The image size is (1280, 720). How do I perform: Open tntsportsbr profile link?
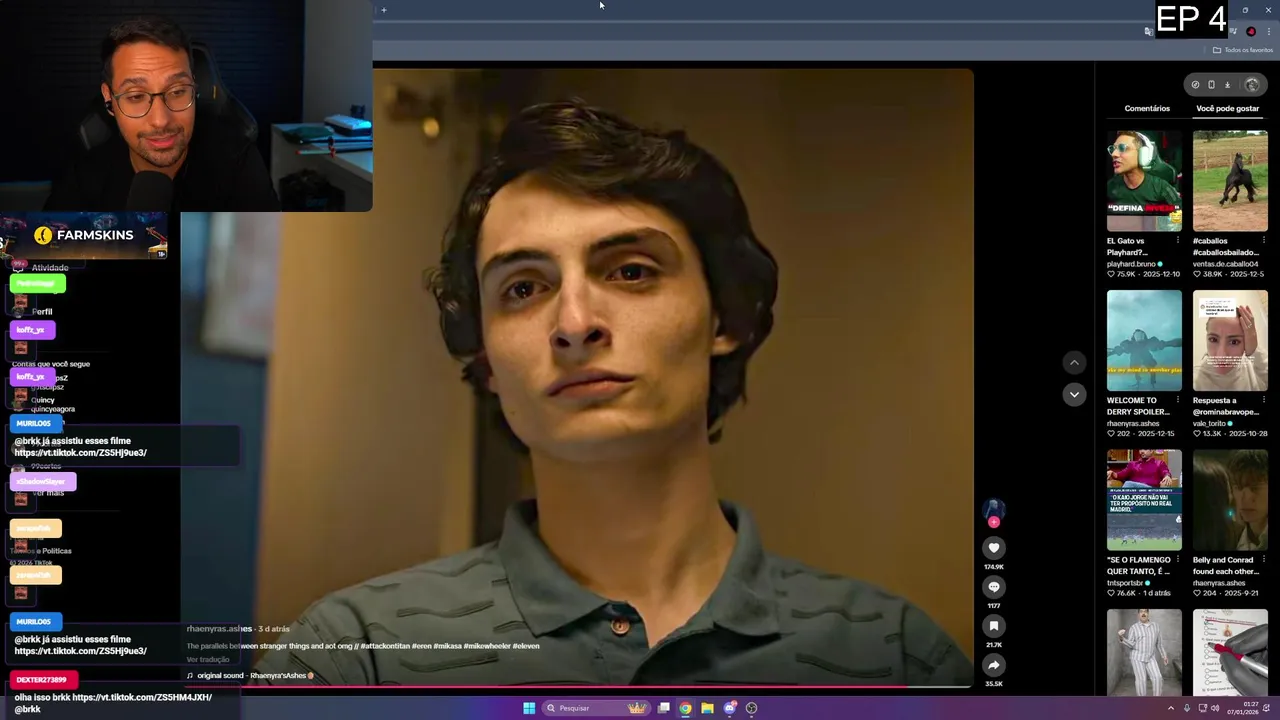[1126, 583]
